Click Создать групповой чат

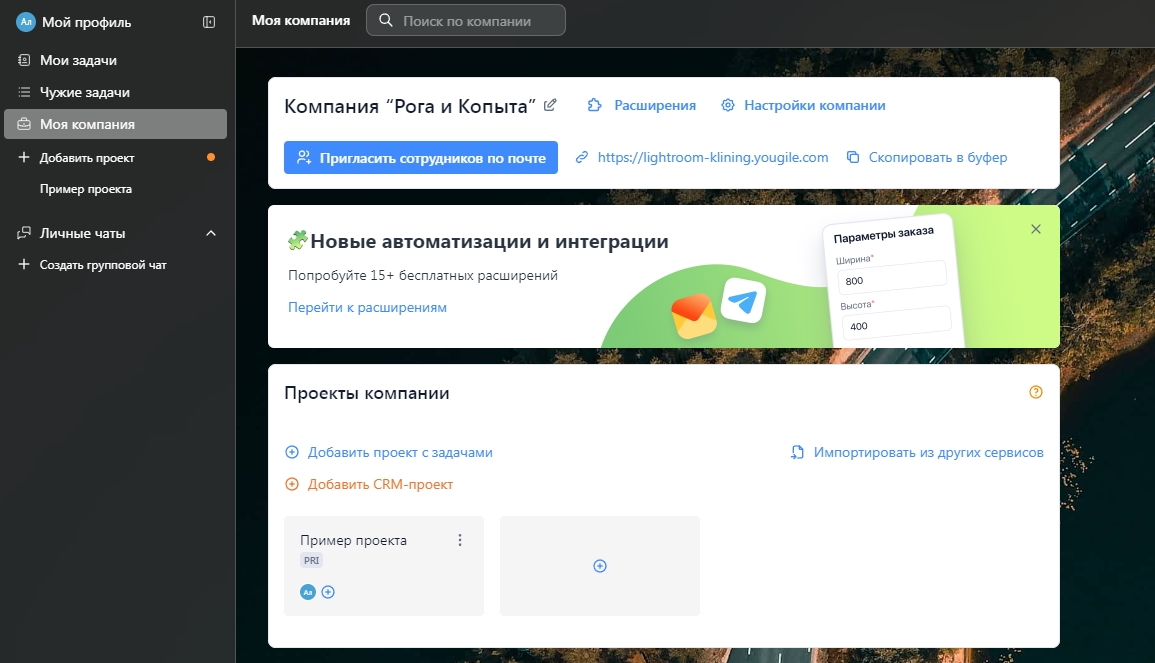click(x=103, y=264)
